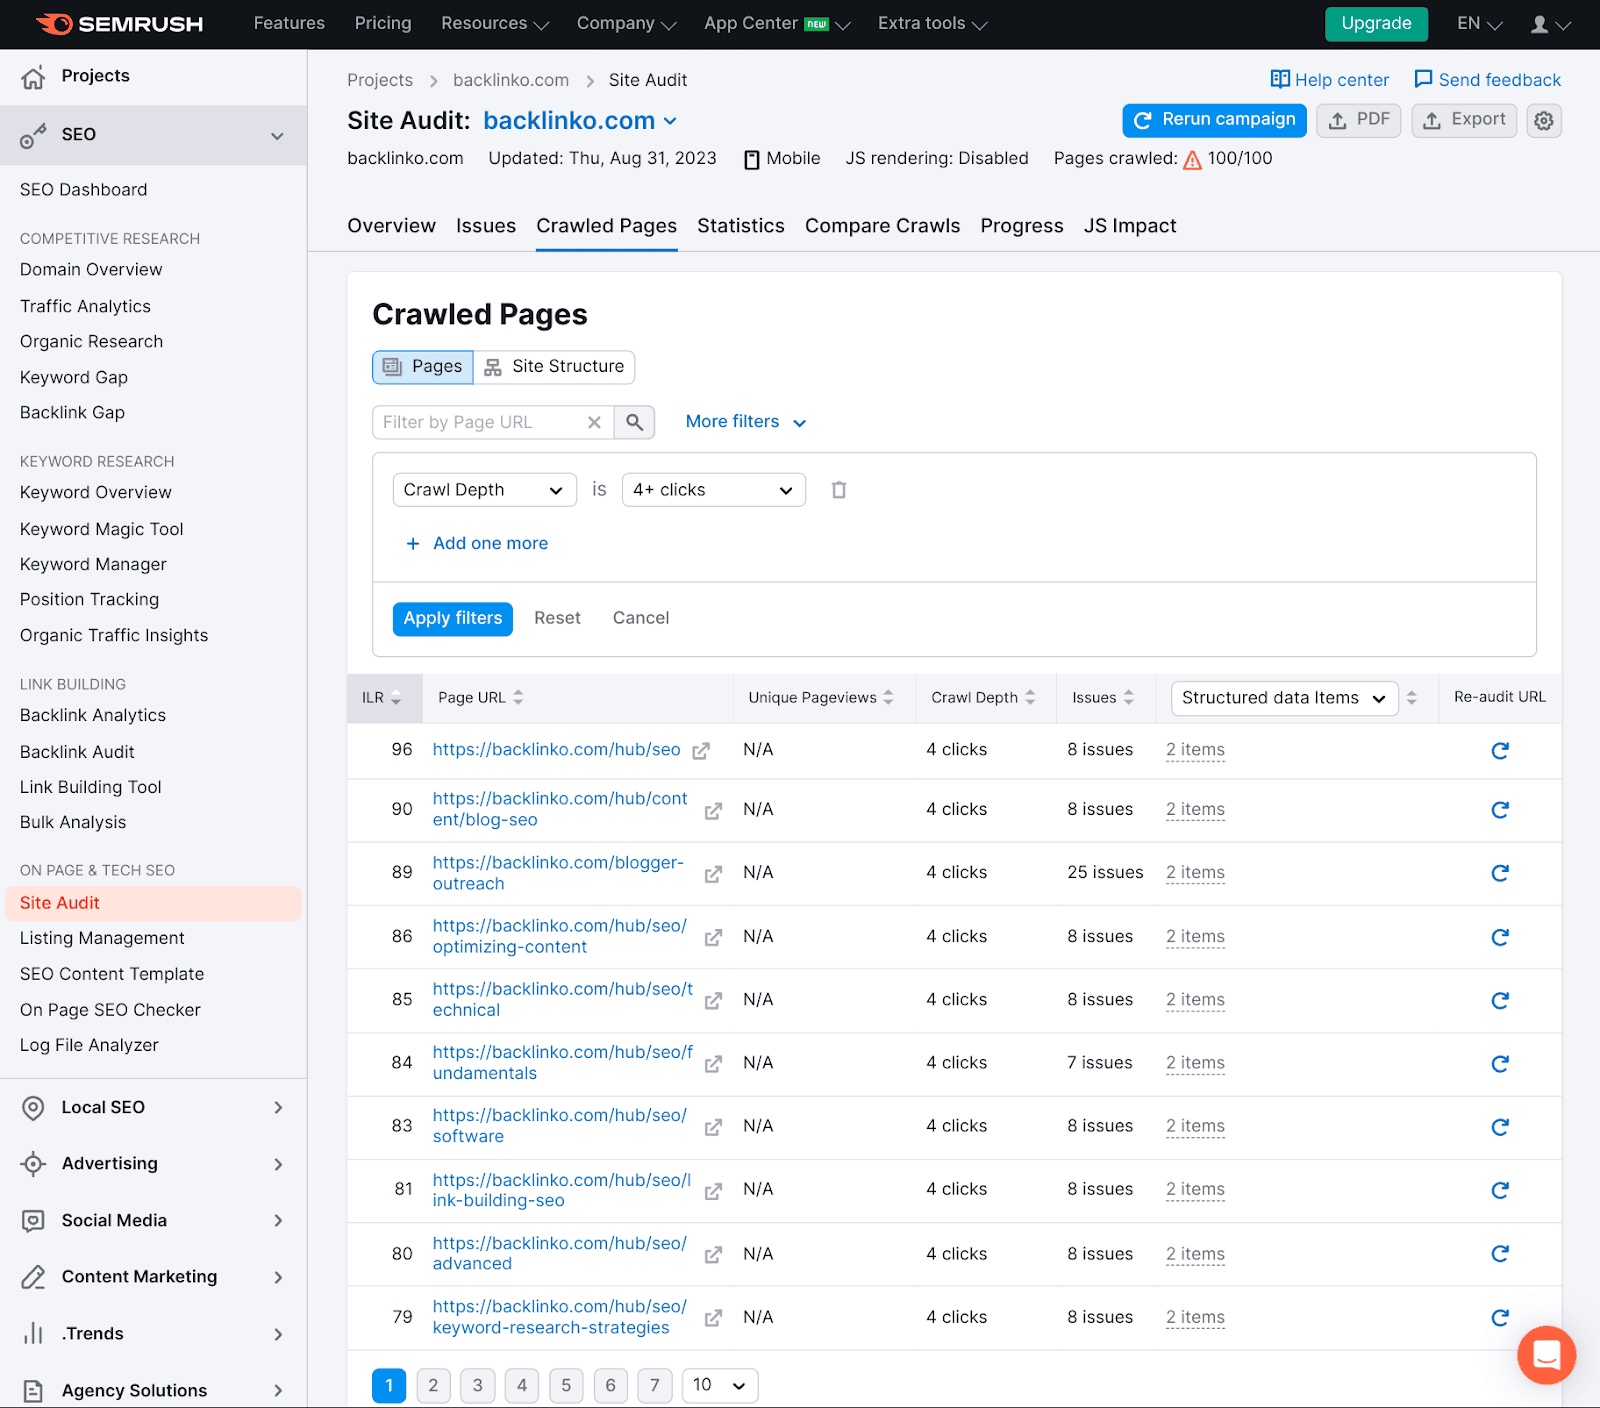Click Reset filters
The width and height of the screenshot is (1600, 1408).
click(x=557, y=619)
